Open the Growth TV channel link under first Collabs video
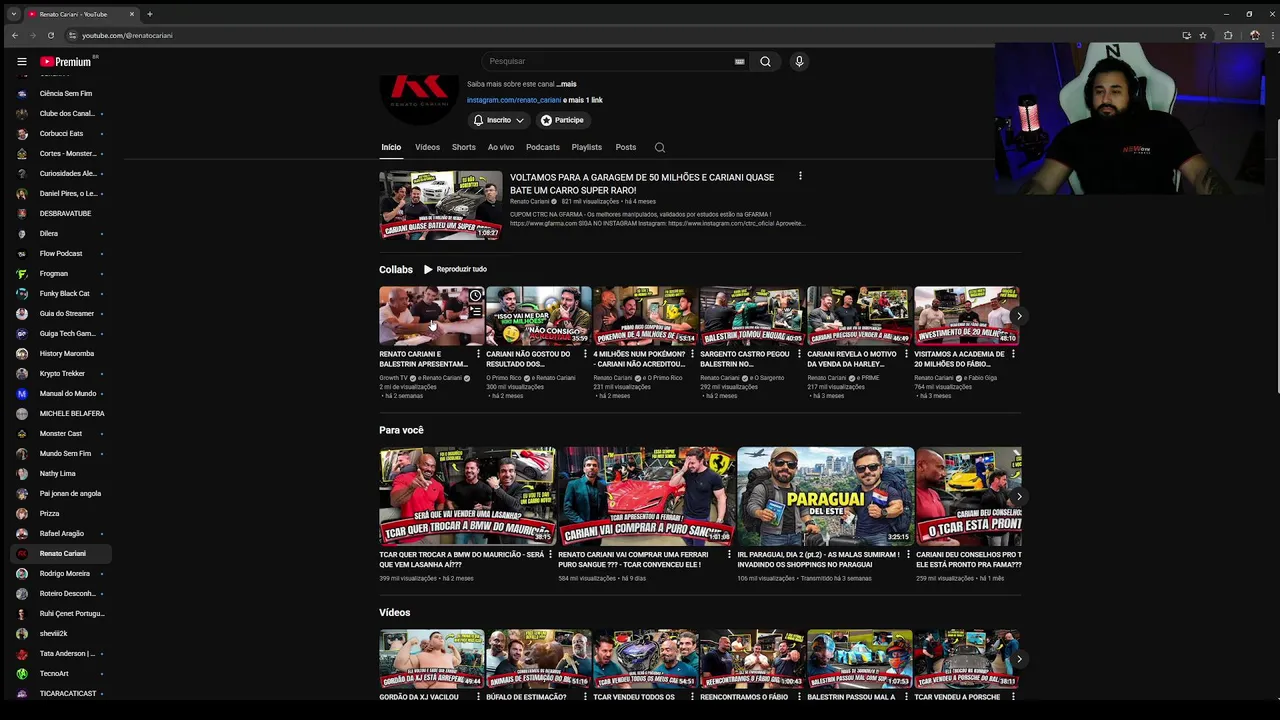1280x720 pixels. click(394, 378)
